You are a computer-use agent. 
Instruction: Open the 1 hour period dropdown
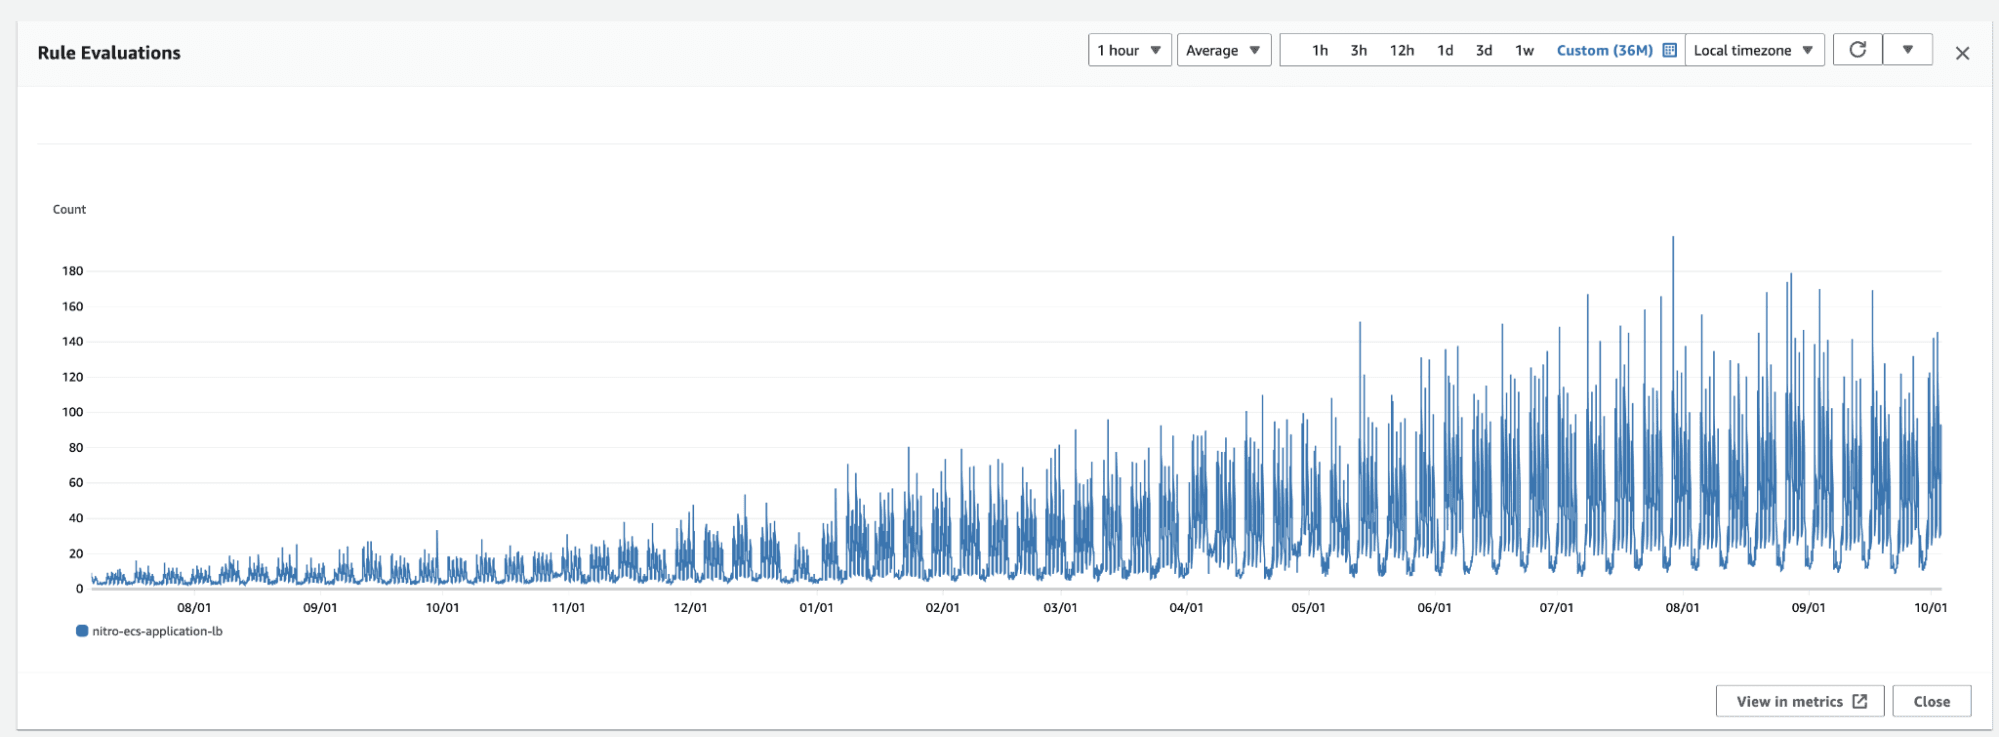coord(1129,50)
